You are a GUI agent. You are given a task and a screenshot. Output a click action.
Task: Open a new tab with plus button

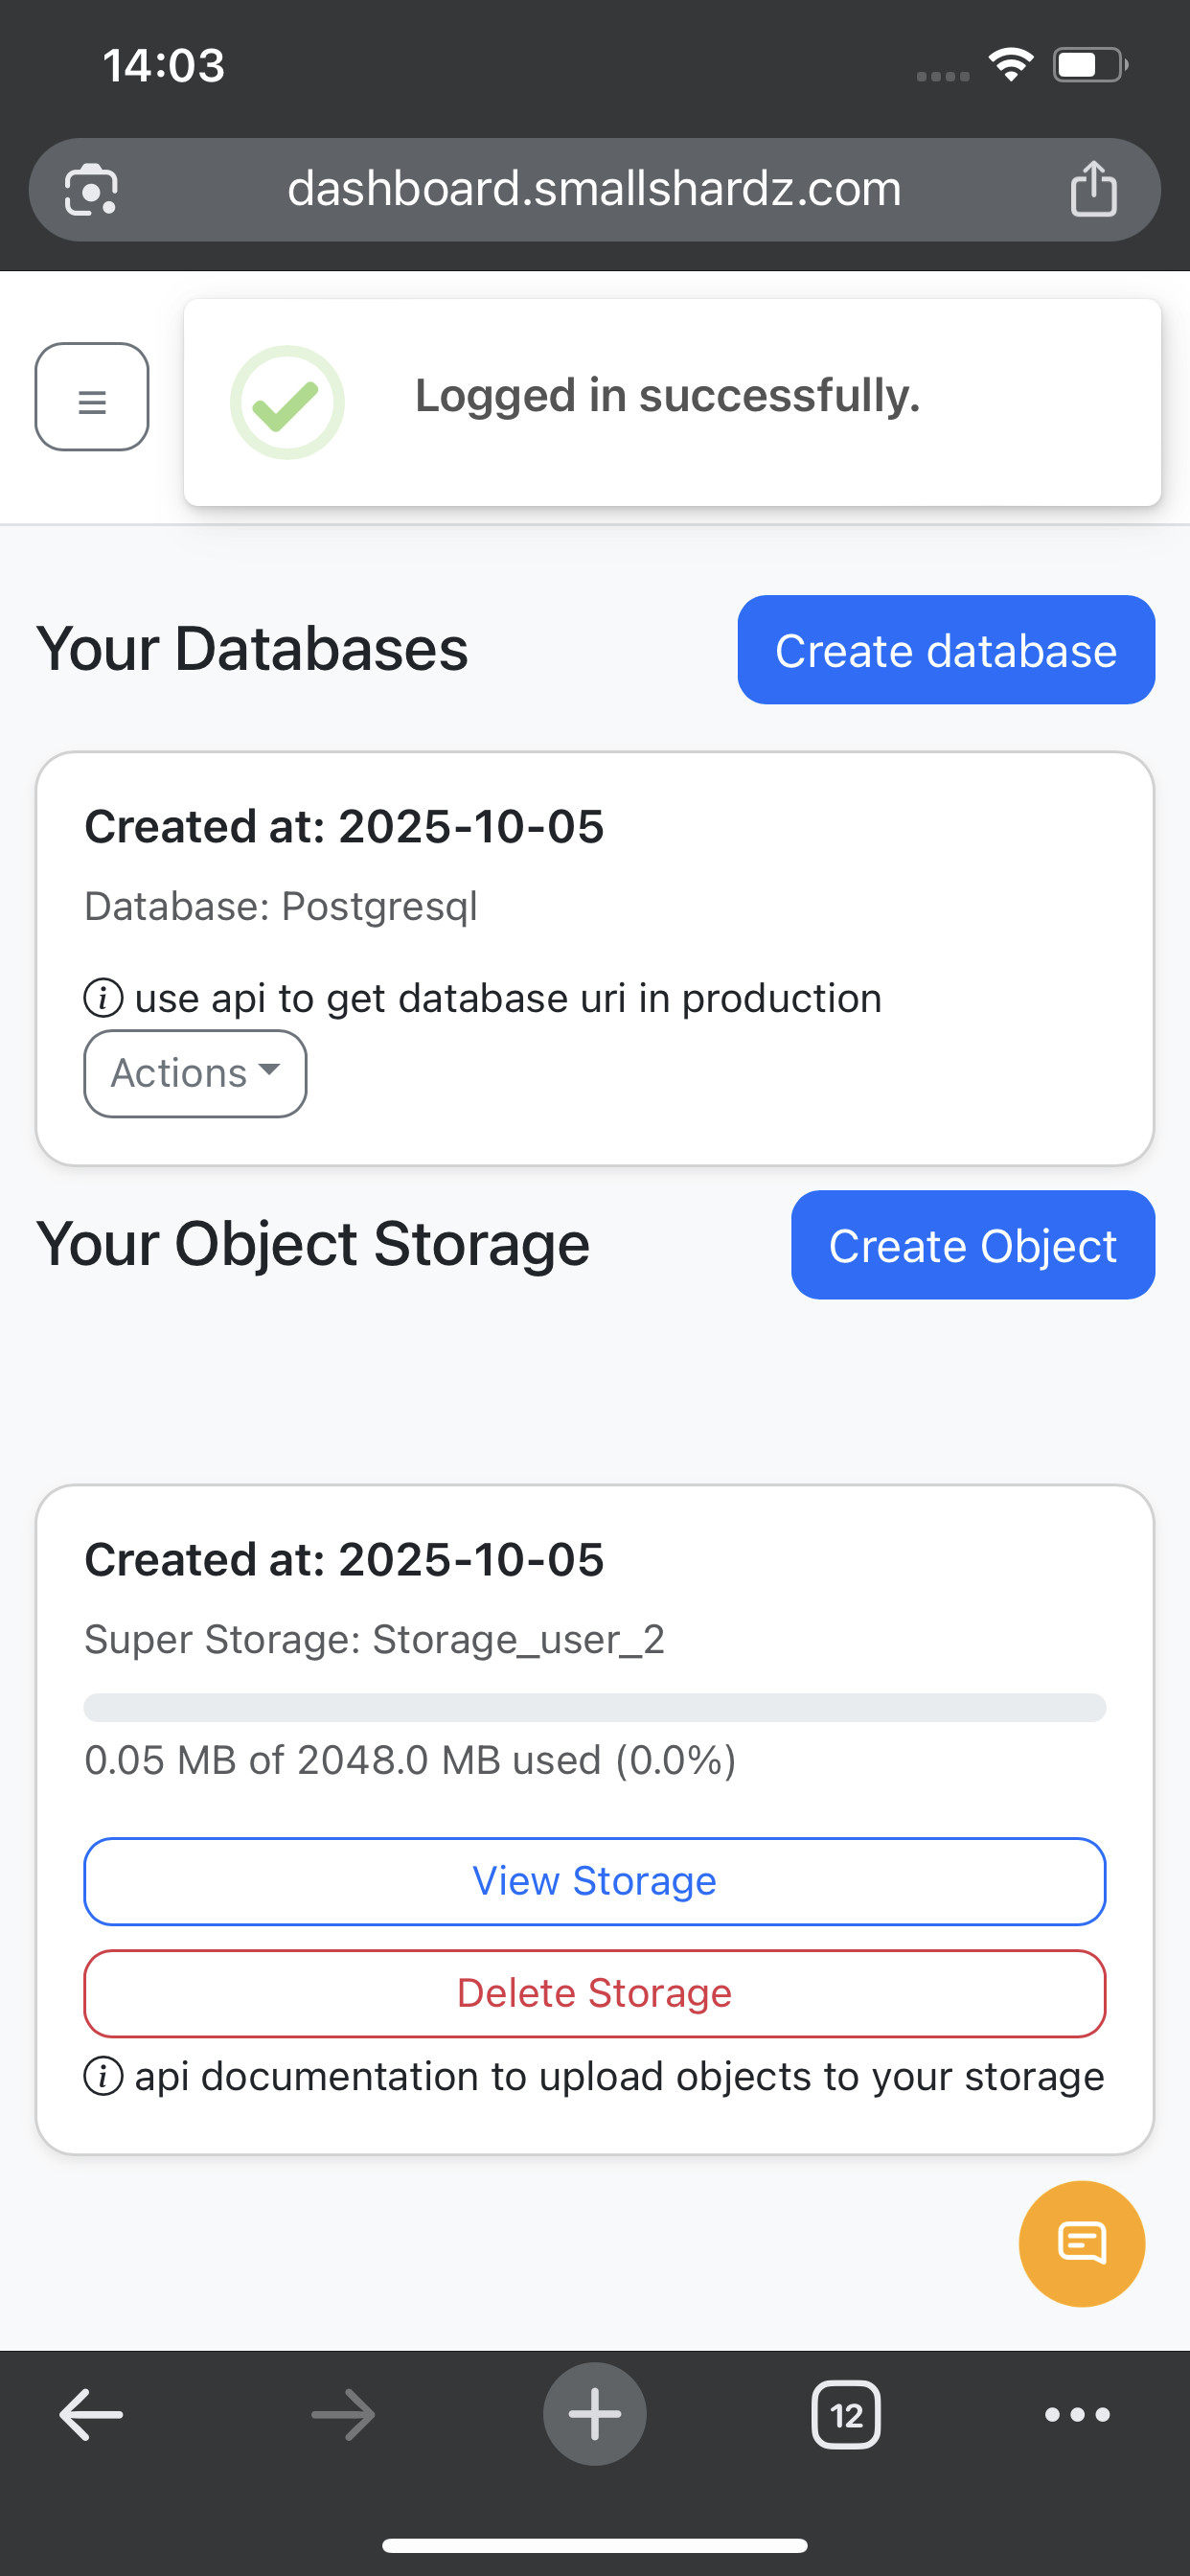595,2414
